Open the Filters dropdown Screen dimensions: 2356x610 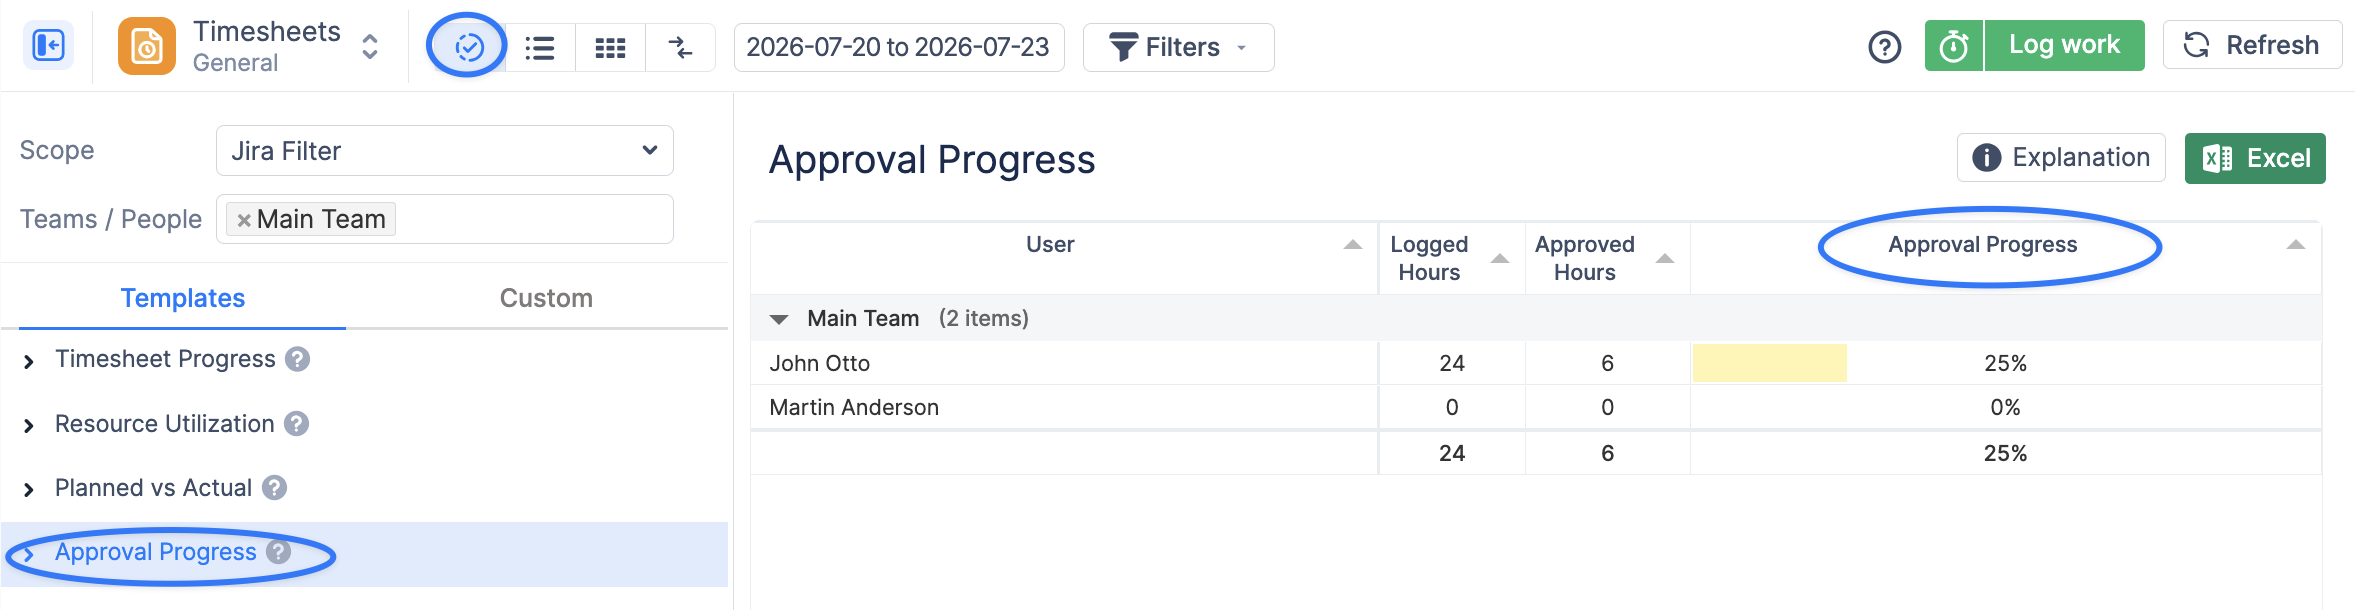pos(1179,47)
